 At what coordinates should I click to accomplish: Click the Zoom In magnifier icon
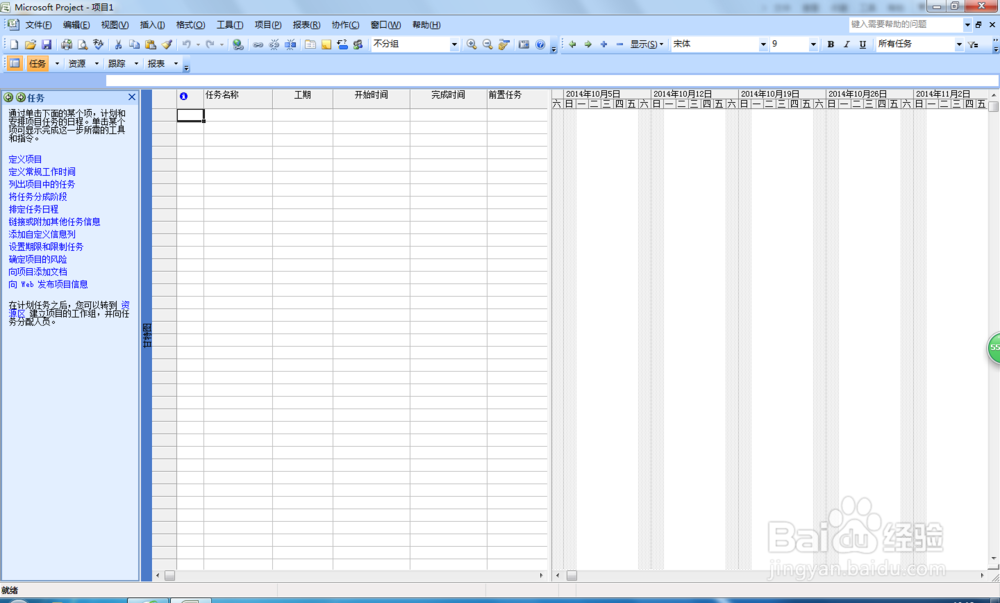(x=471, y=45)
